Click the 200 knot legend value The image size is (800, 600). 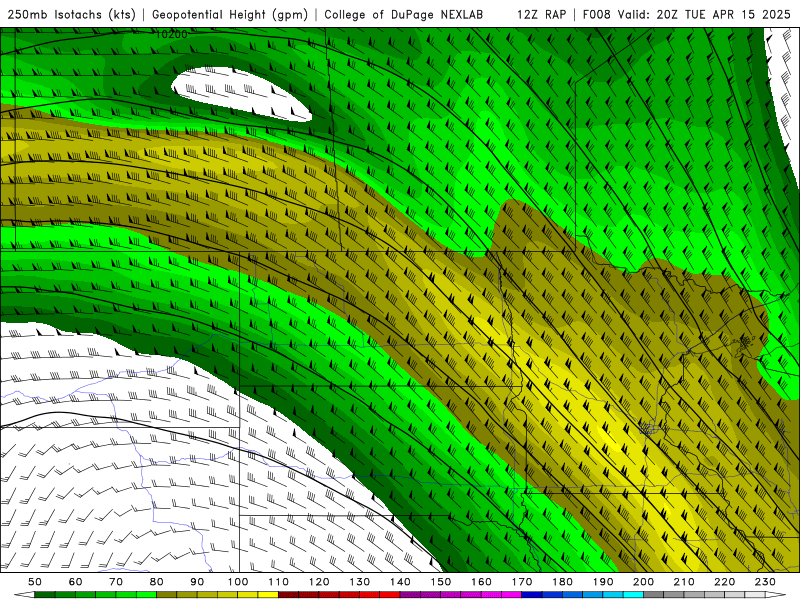(x=644, y=582)
